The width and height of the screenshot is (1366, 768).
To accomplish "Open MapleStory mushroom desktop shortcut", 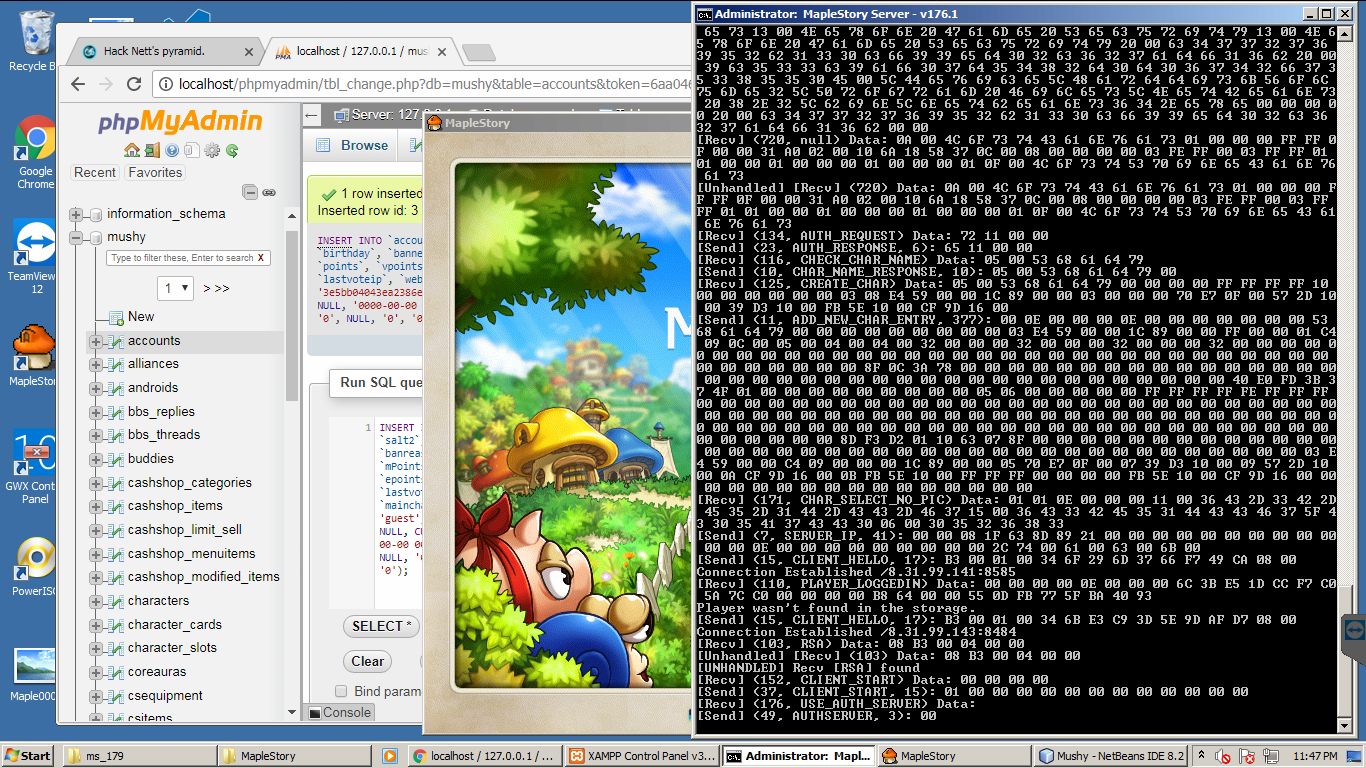I will (36, 355).
